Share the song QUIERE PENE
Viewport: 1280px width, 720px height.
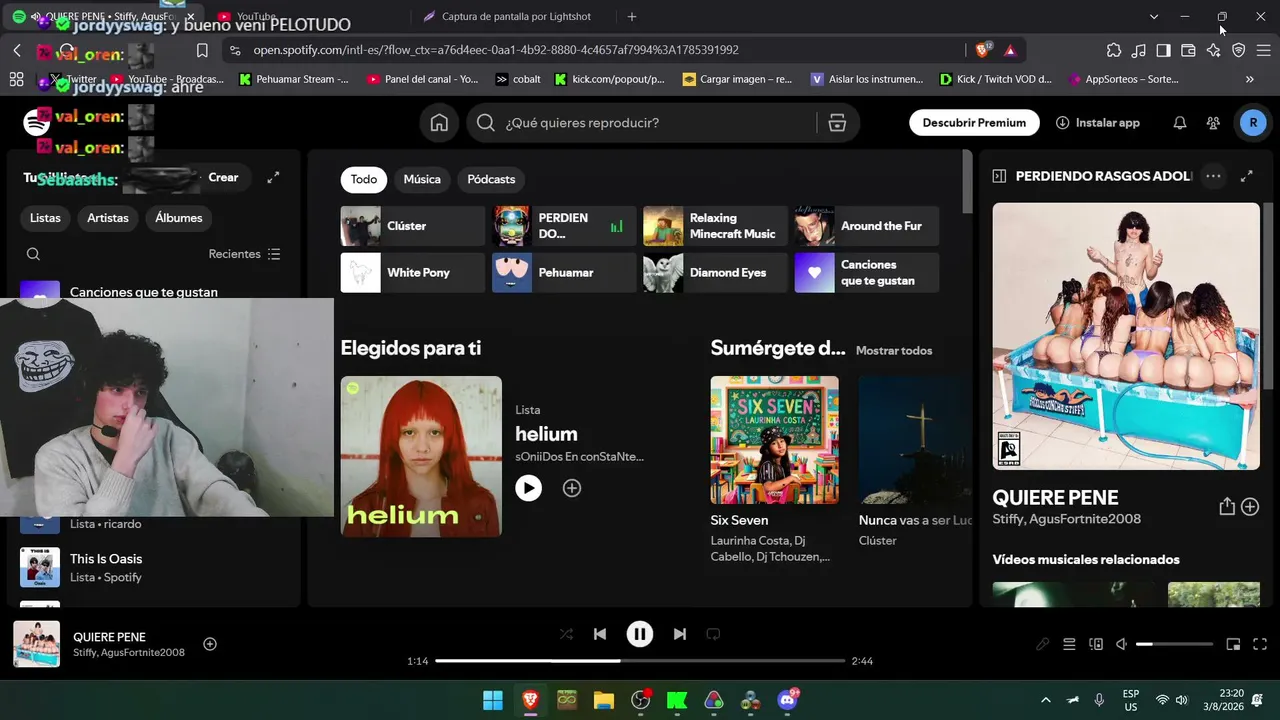[x=1227, y=507]
